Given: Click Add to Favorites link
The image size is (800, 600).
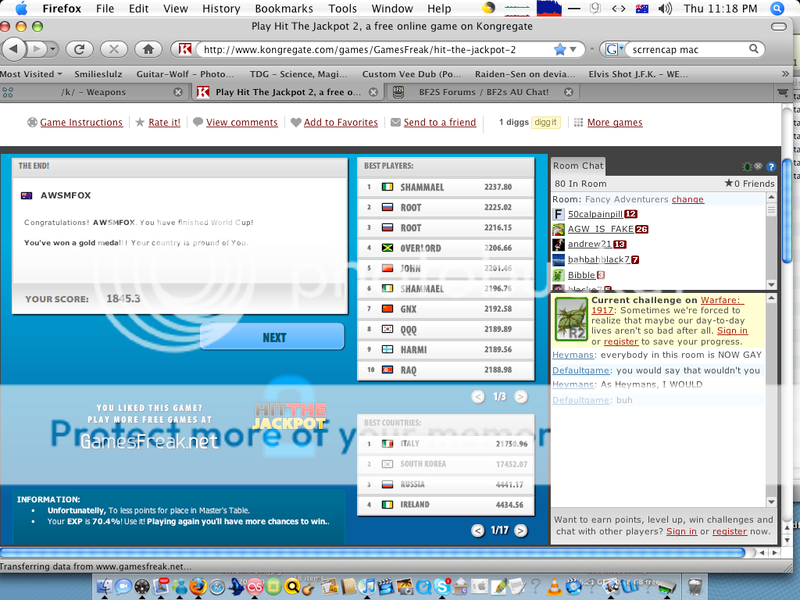Looking at the screenshot, I should (x=341, y=122).
